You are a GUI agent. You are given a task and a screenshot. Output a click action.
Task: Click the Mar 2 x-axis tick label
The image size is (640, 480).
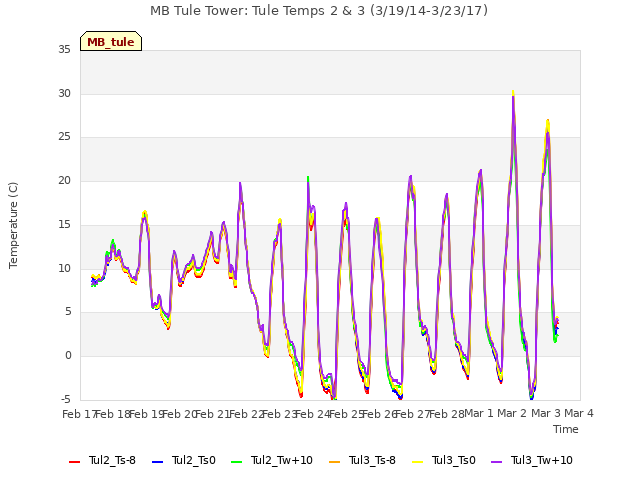512,414
